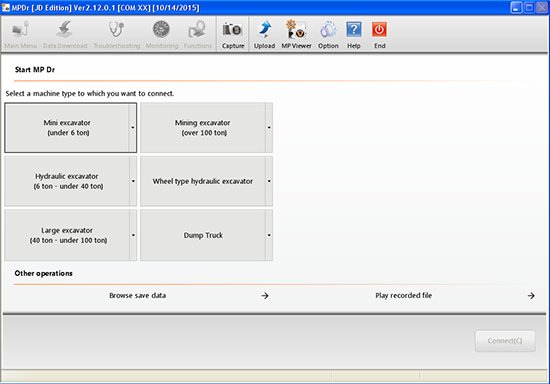Image resolution: width=550 pixels, height=384 pixels.
Task: Launch MP Viewer from the toolbar
Action: coord(296,34)
